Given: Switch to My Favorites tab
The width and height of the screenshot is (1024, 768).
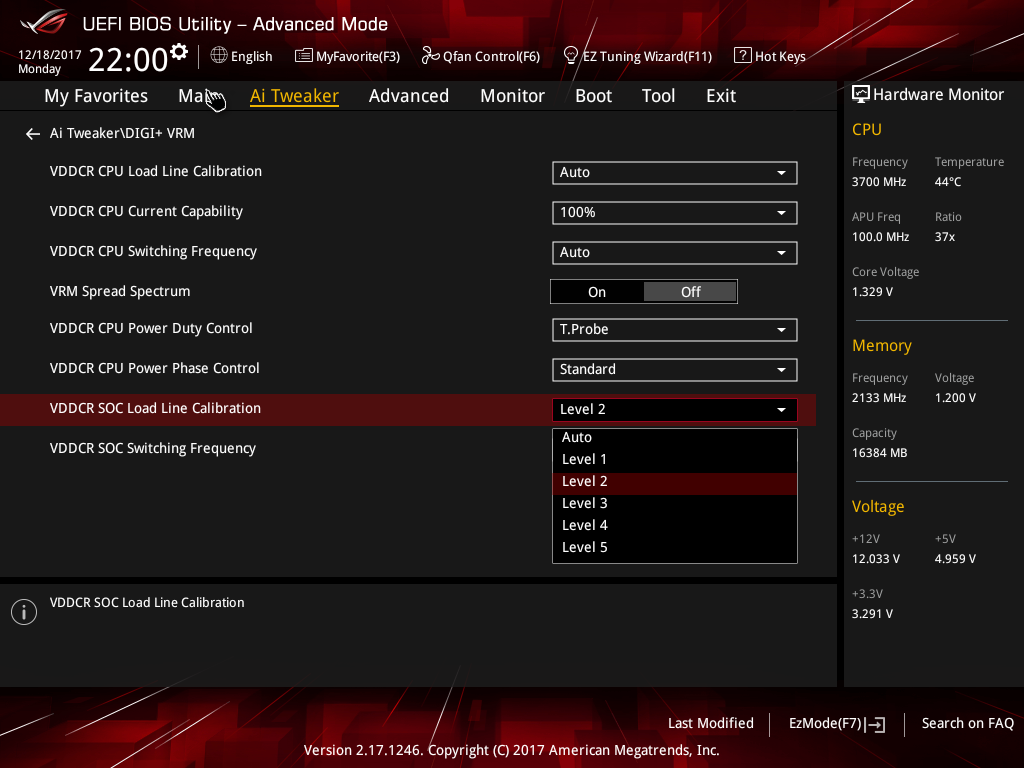Looking at the screenshot, I should 96,96.
